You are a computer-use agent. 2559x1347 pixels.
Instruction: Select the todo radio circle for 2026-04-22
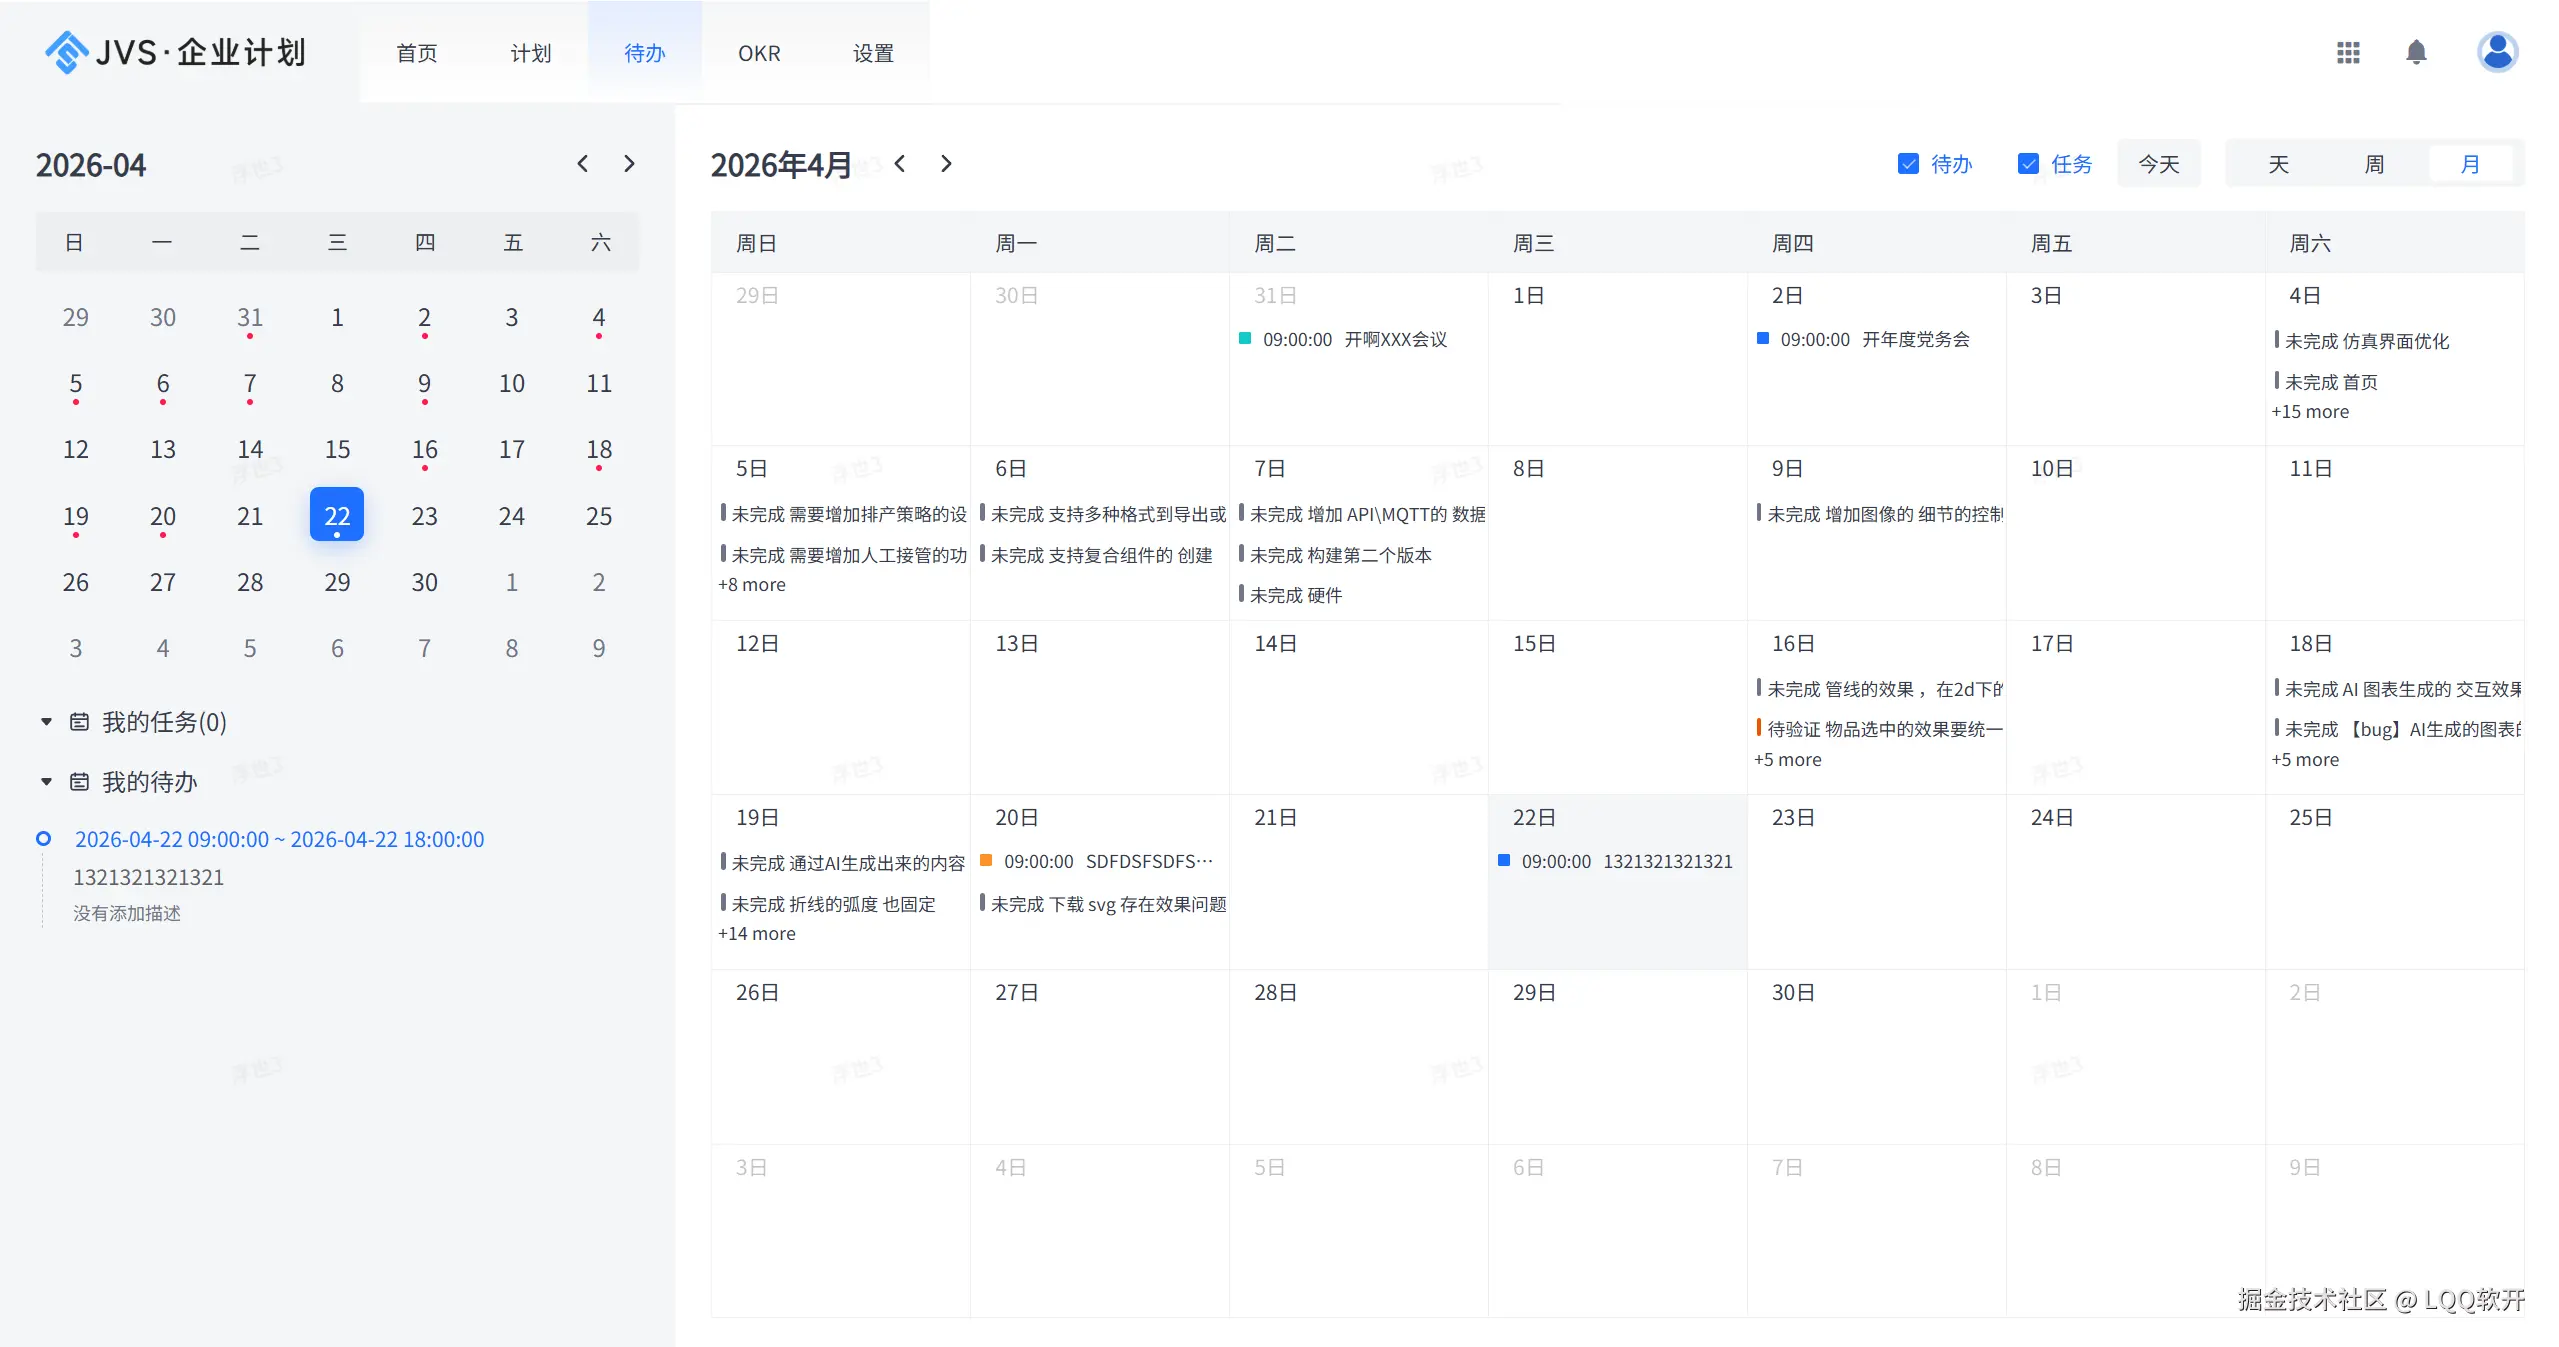tap(43, 839)
